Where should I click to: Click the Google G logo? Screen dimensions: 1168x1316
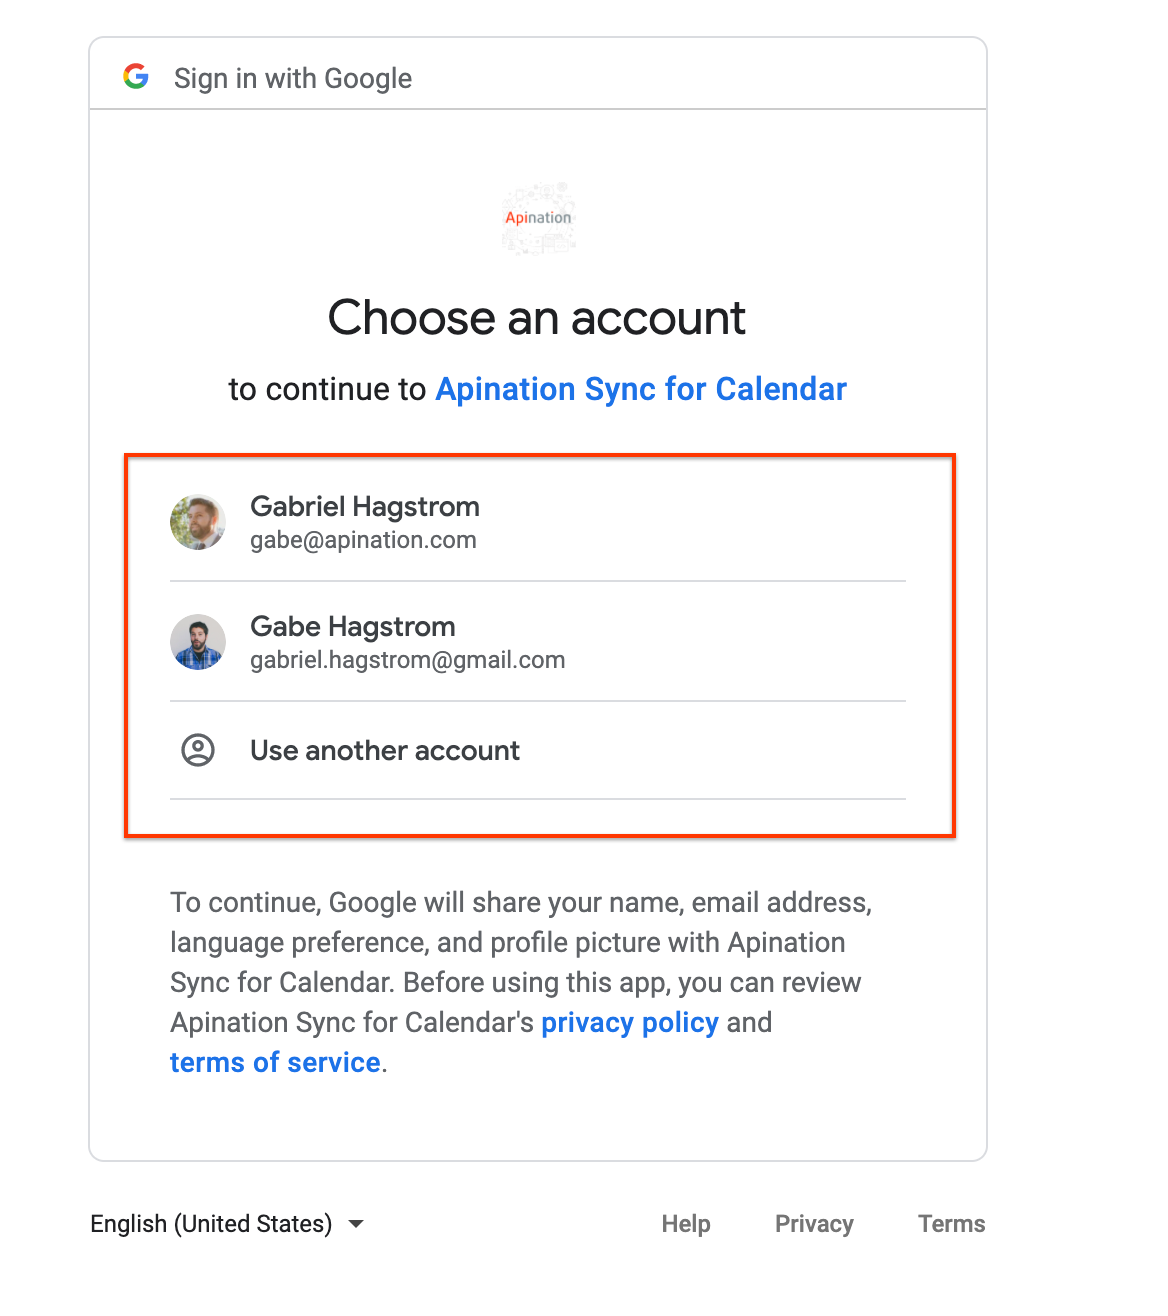(136, 76)
